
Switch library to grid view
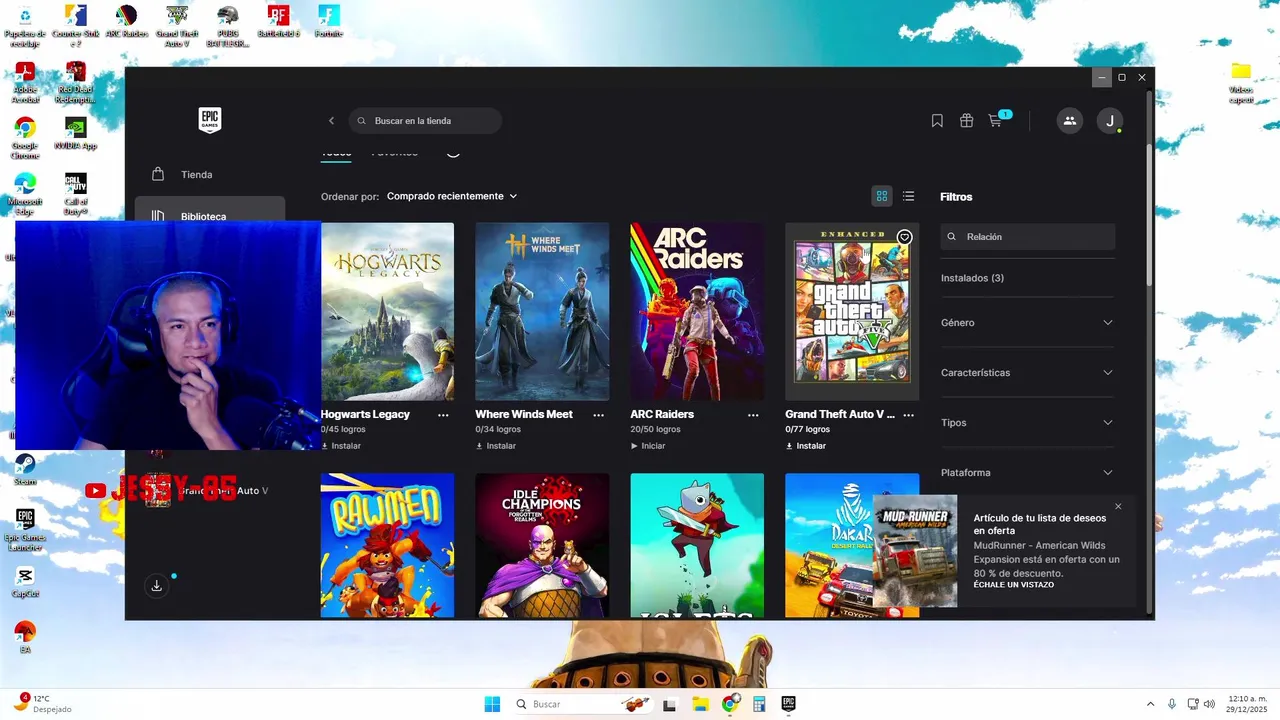click(x=881, y=196)
